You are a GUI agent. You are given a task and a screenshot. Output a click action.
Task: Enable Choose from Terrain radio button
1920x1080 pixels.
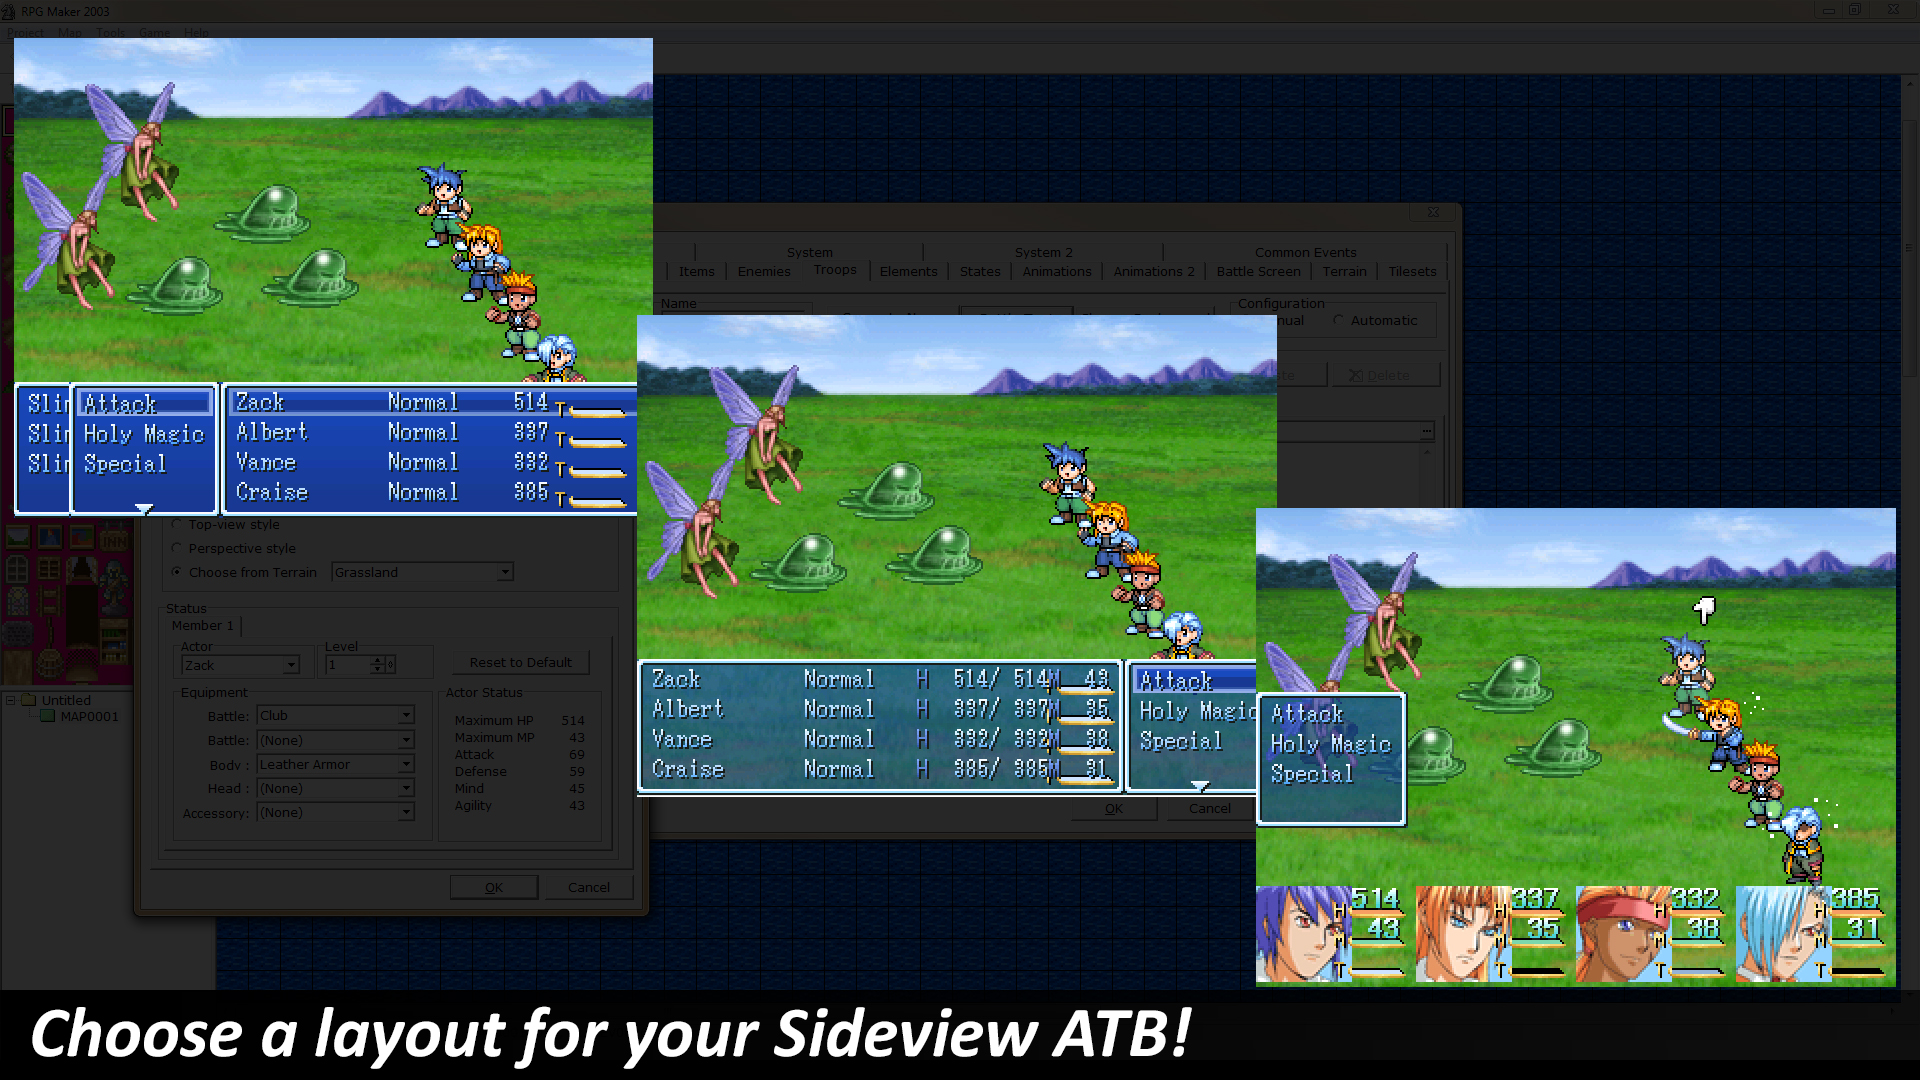(177, 571)
